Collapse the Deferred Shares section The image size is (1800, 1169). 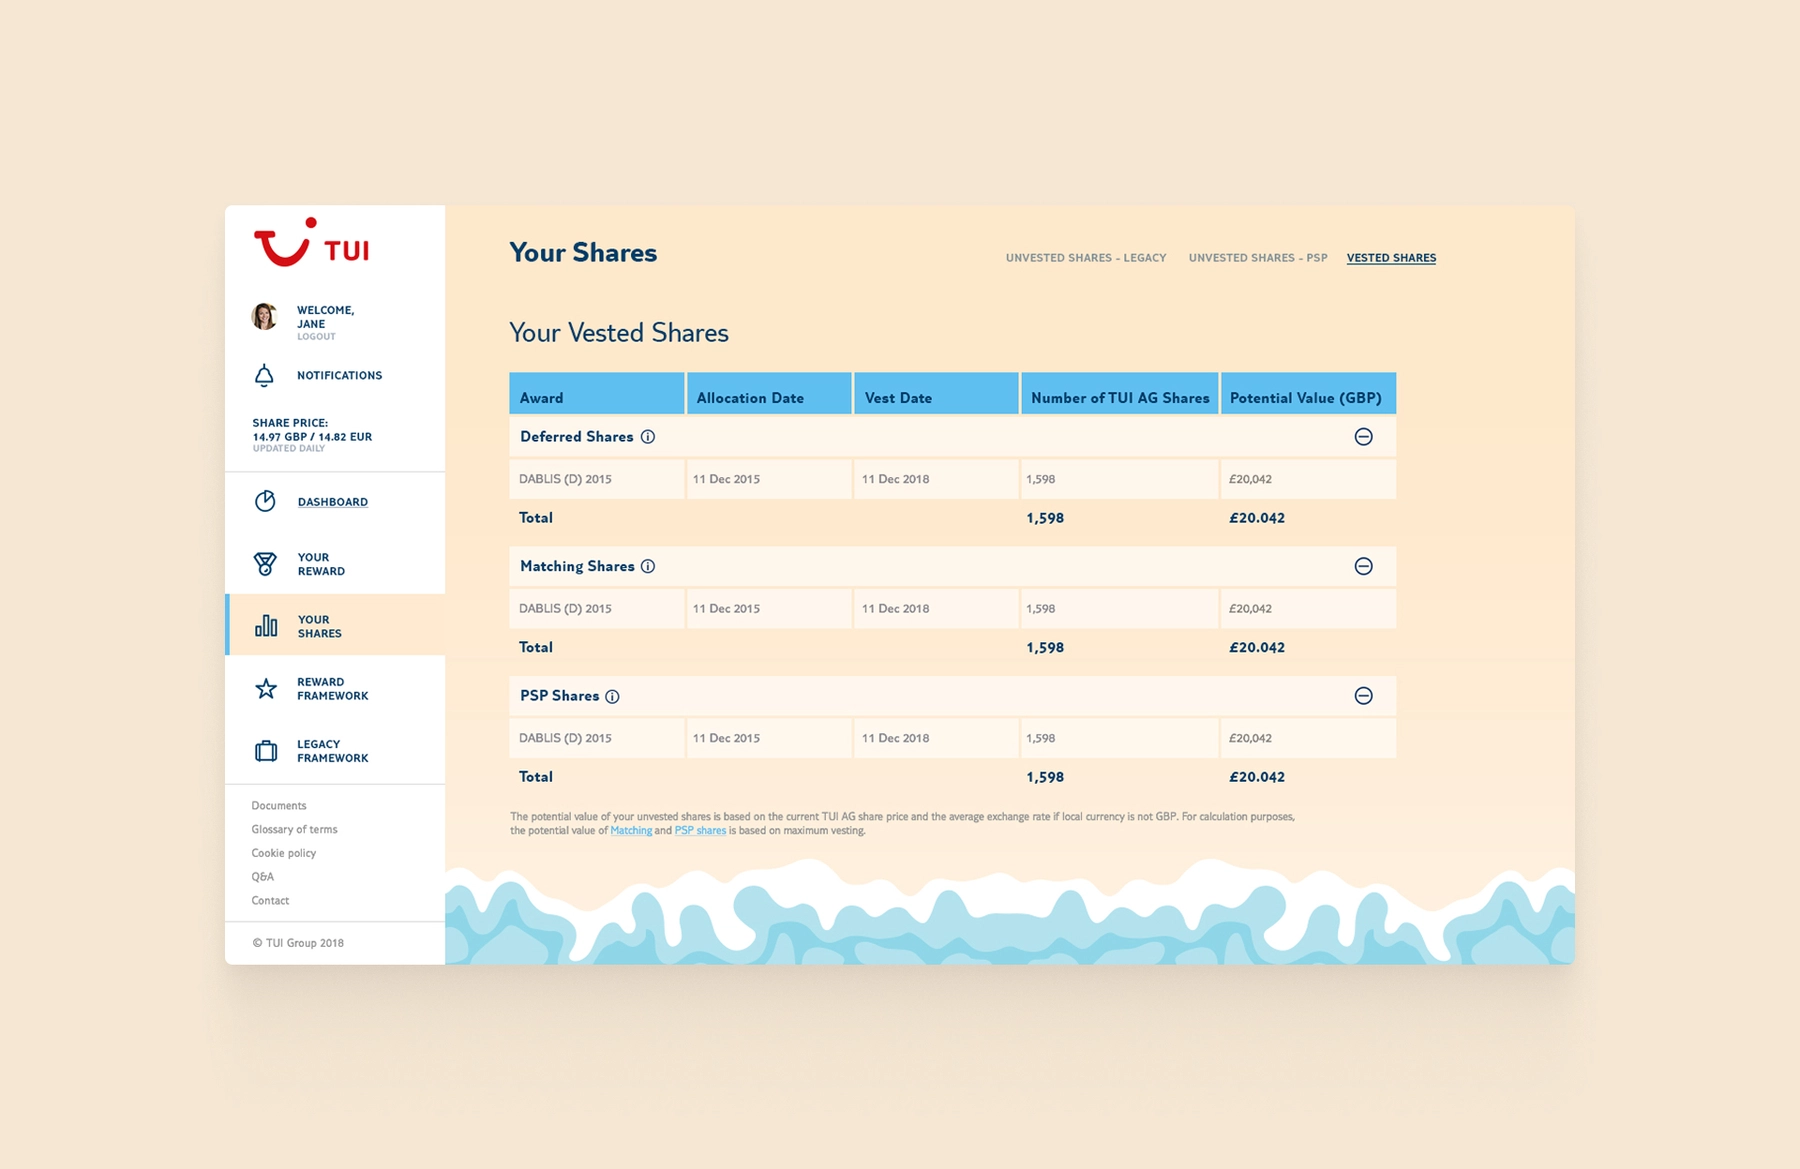(x=1364, y=437)
